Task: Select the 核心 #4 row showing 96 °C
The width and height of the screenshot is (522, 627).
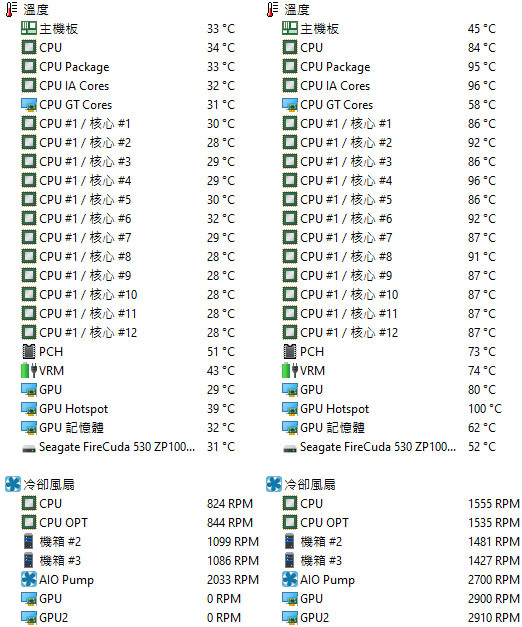Action: [390, 180]
